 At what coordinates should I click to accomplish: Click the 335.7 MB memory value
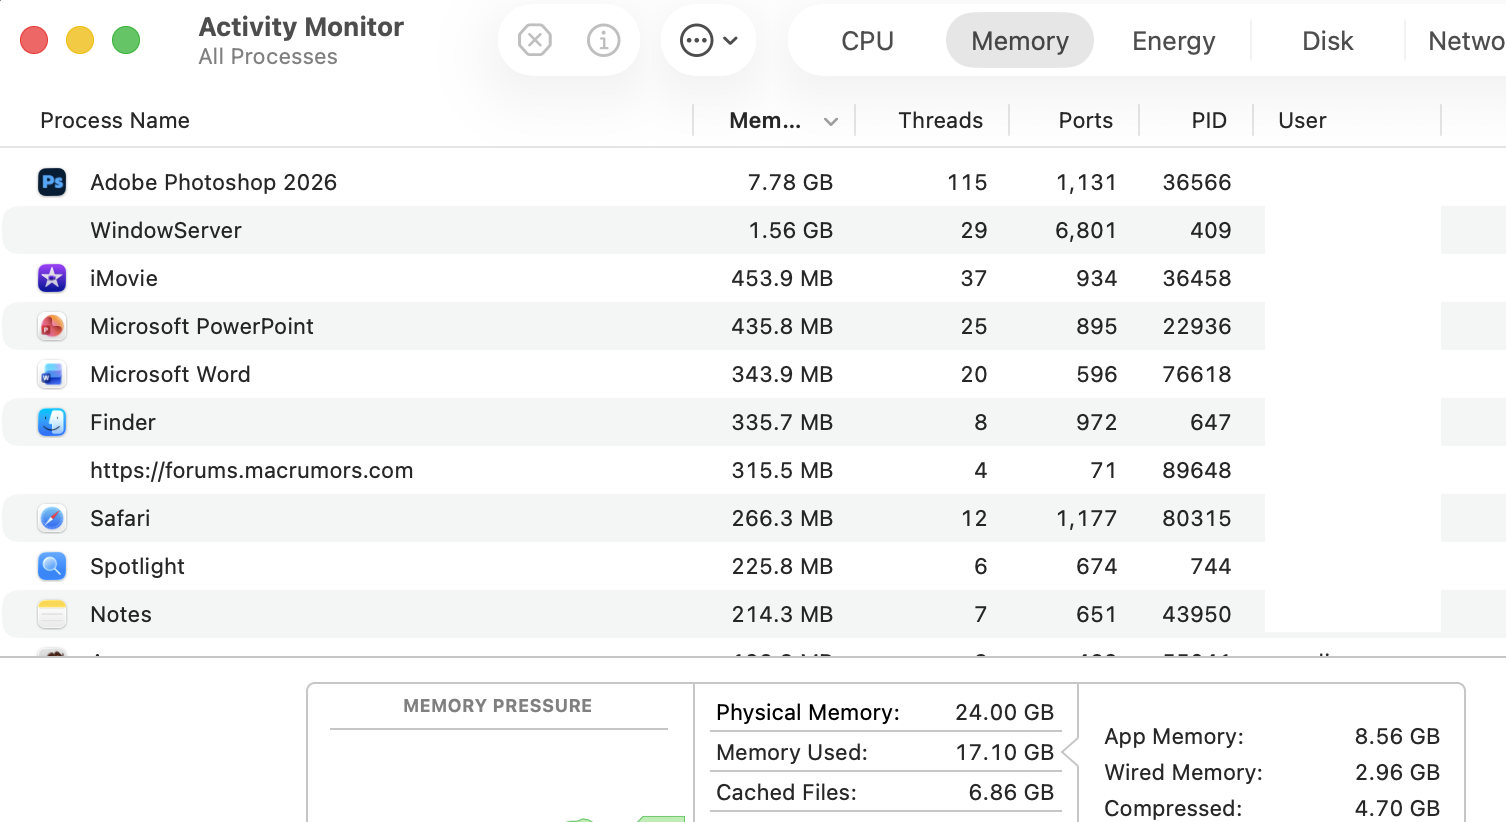[x=782, y=422]
